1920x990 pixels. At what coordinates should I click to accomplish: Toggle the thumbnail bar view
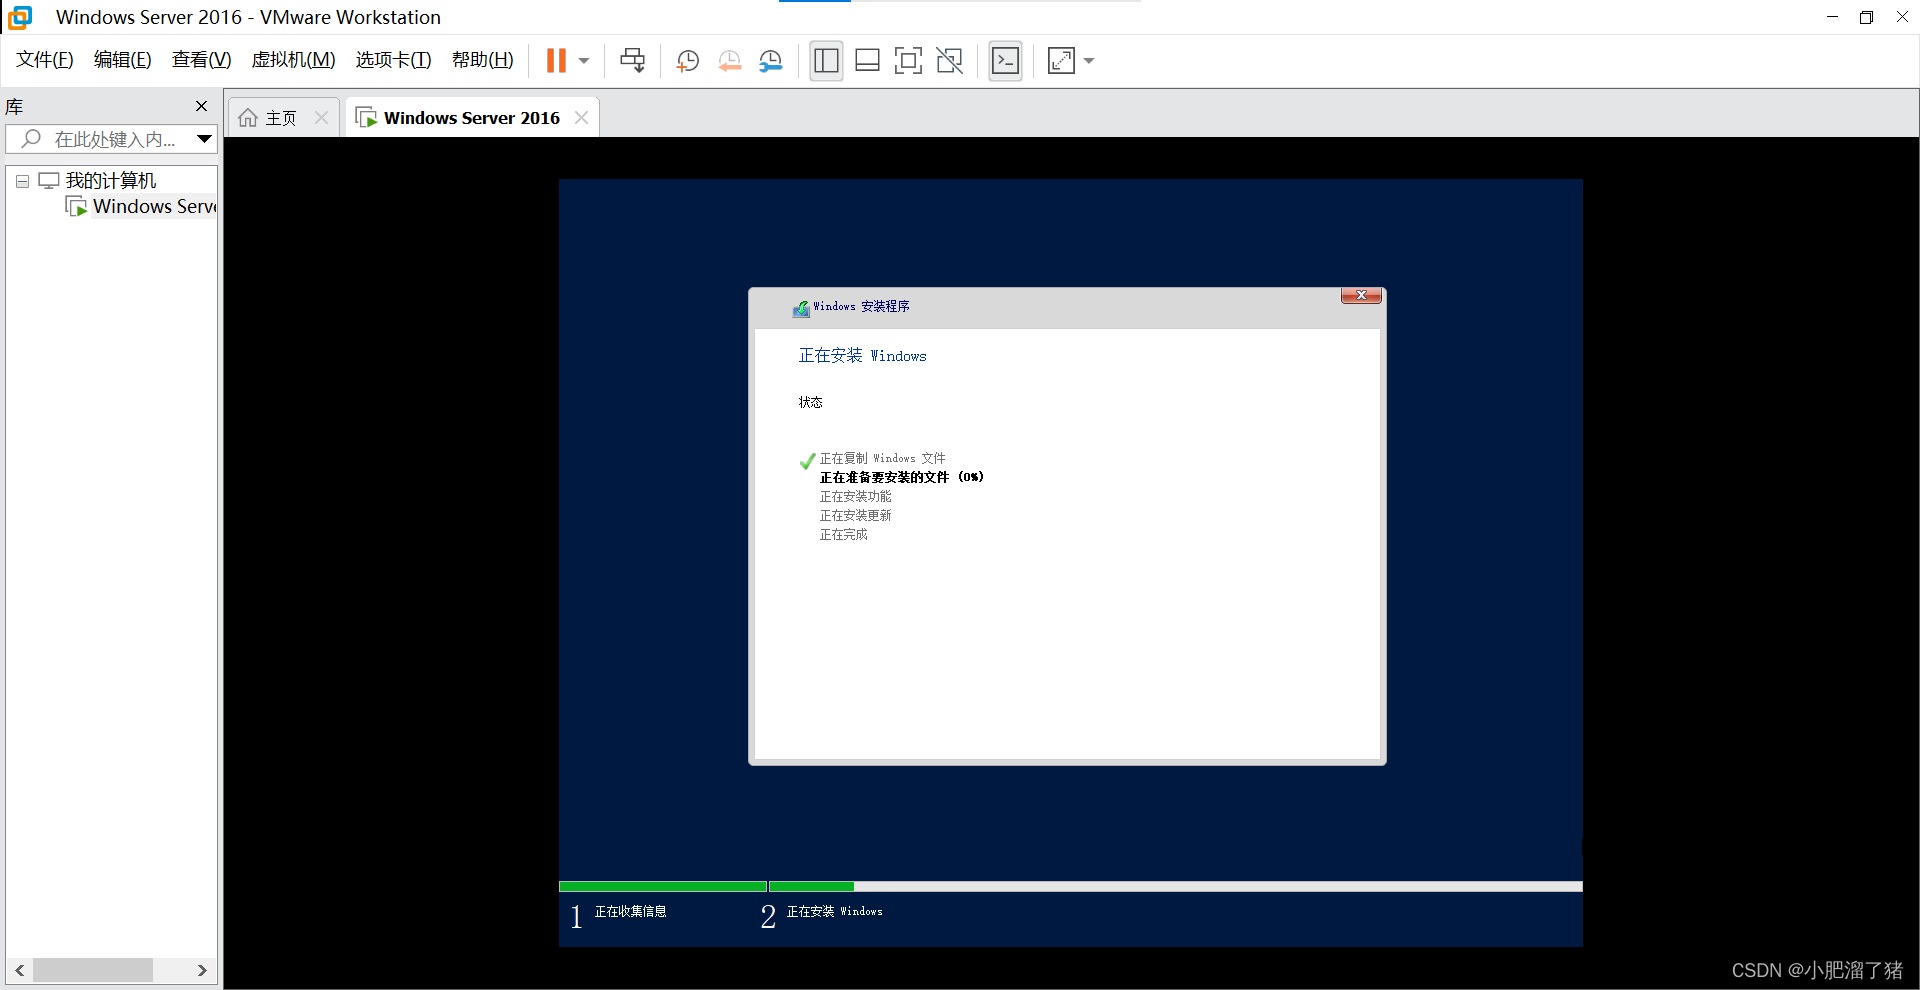click(x=867, y=61)
